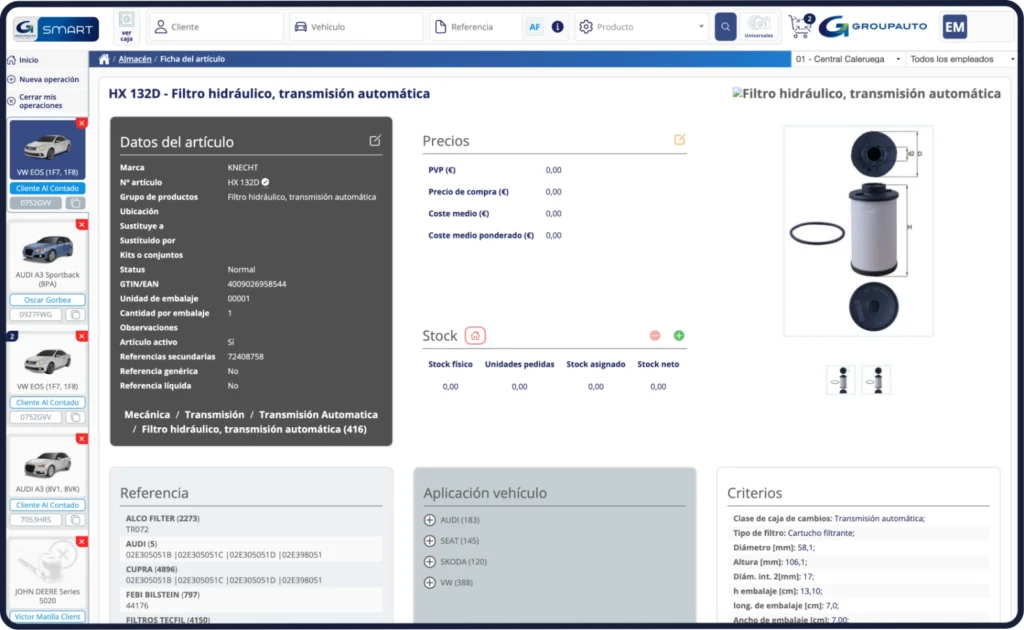Click 'Victor Matilla Client' button
This screenshot has height=630, width=1024.
click(x=47, y=616)
